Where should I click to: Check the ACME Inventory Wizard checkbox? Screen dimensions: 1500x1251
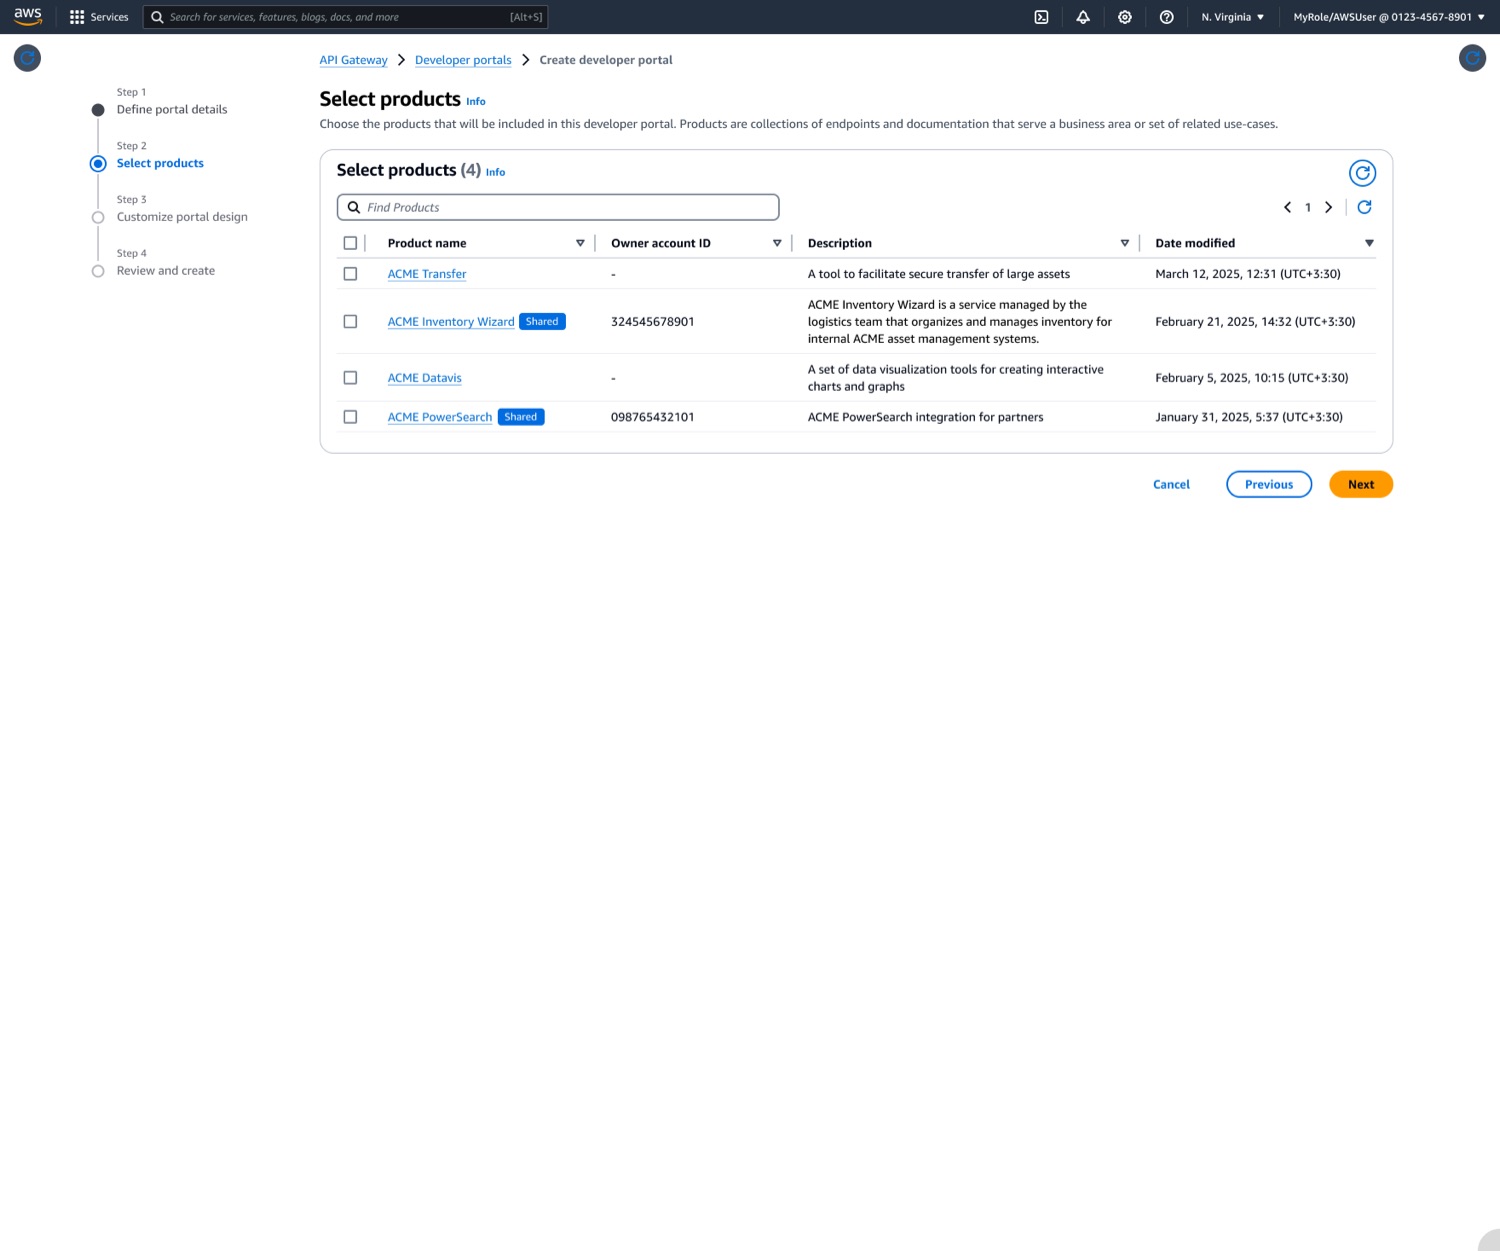(x=350, y=321)
